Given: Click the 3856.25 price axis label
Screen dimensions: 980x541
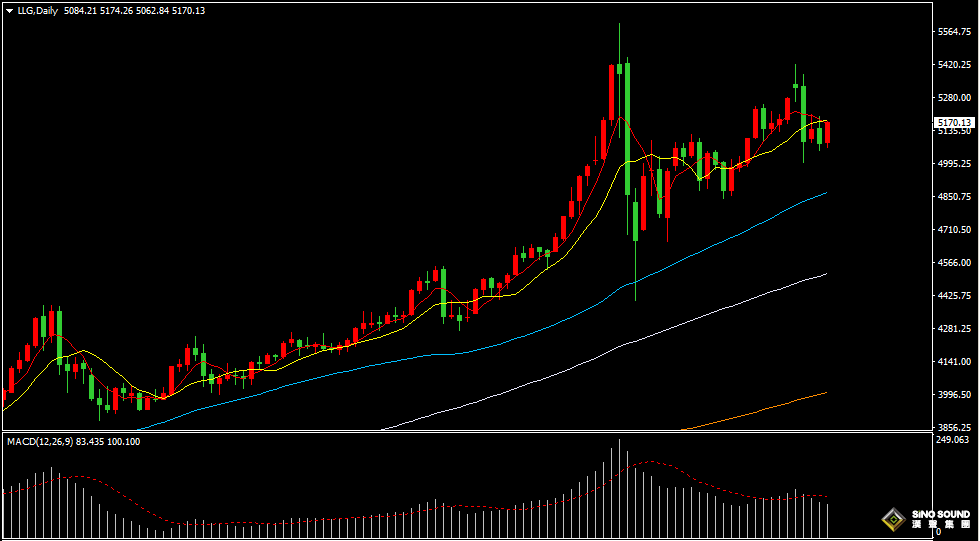Looking at the screenshot, I should click(x=956, y=427).
